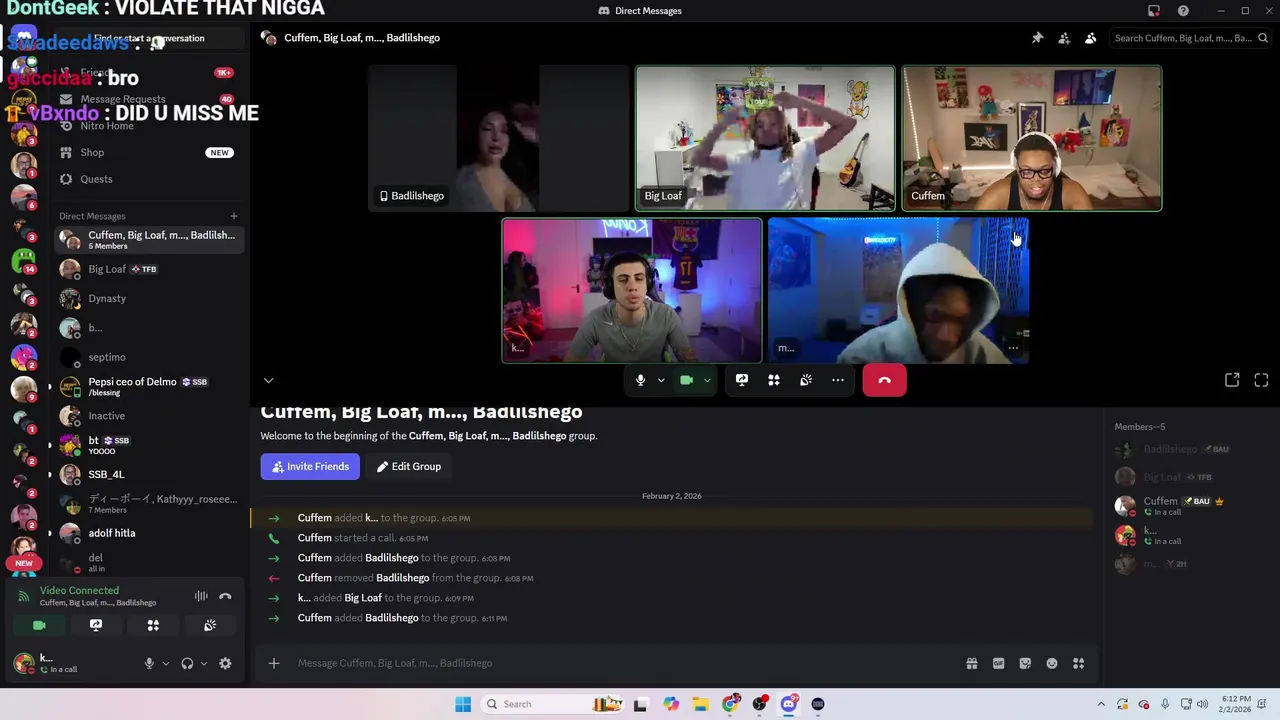Image resolution: width=1280 pixels, height=720 pixels.
Task: Open the Shop page
Action: 146,152
